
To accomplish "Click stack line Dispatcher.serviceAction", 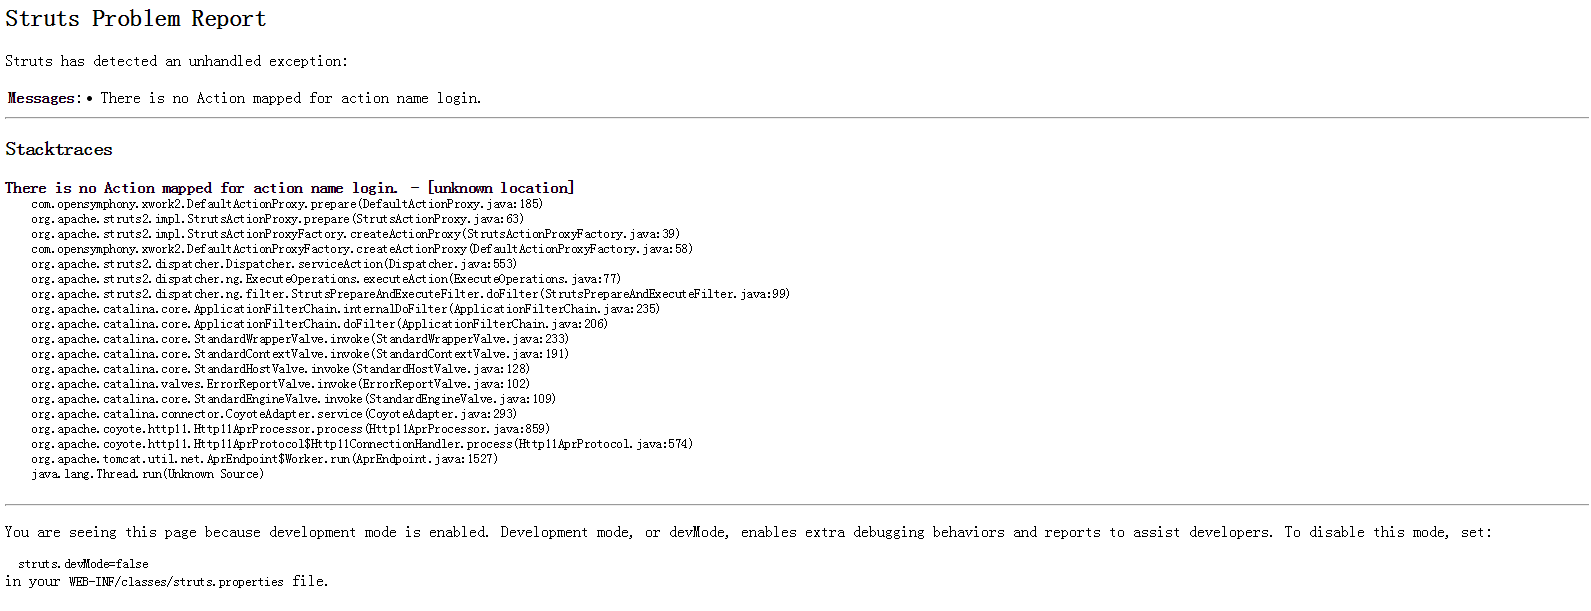I will tap(274, 264).
